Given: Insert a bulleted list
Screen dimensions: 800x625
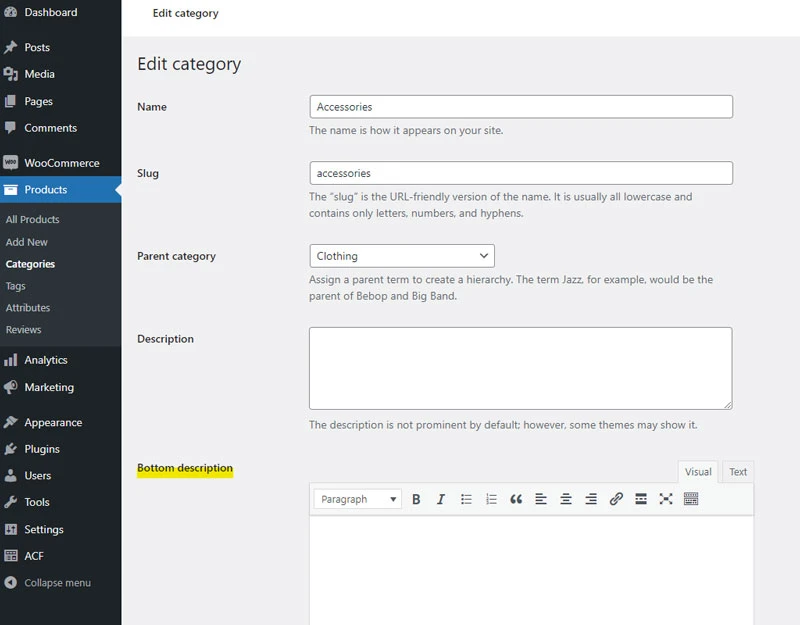Looking at the screenshot, I should pos(466,499).
